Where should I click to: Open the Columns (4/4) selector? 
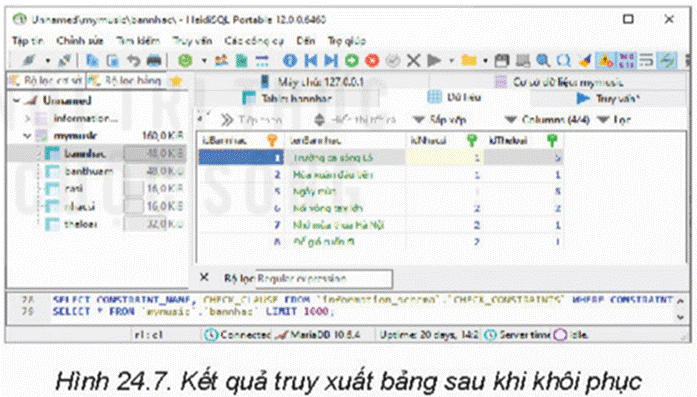[548, 120]
